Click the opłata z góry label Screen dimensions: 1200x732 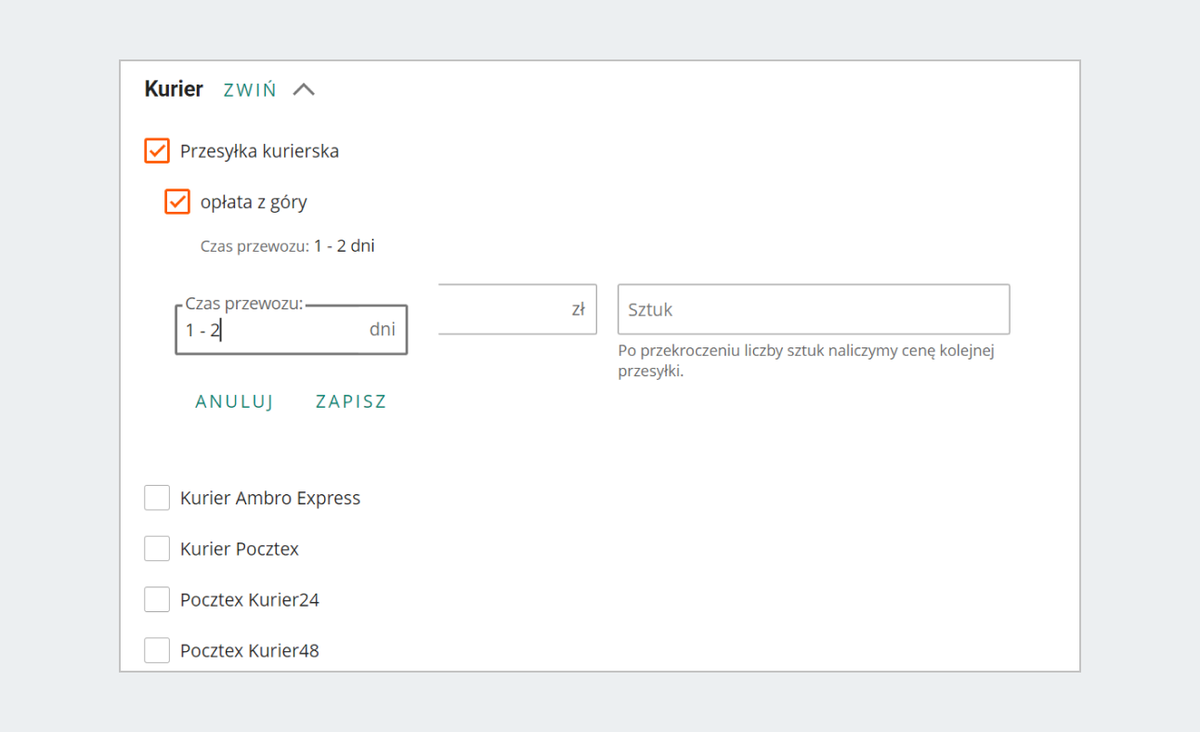tap(254, 202)
